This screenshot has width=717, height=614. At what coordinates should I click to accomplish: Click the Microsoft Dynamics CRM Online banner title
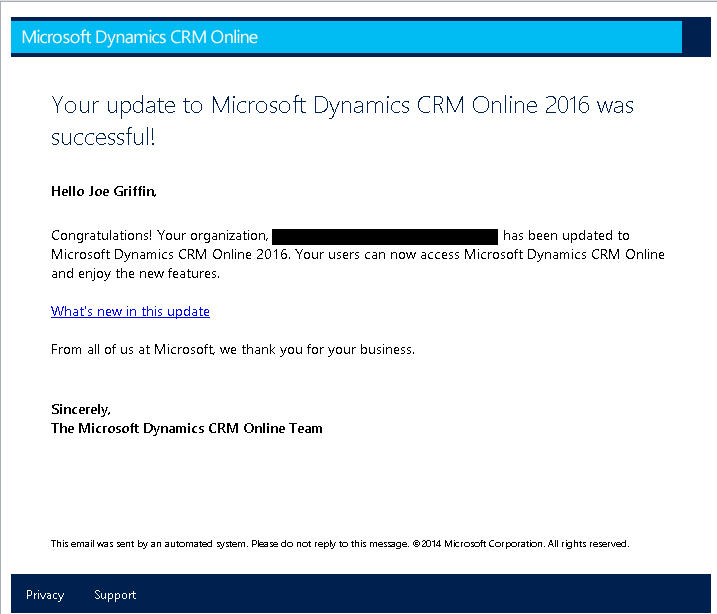[x=140, y=38]
